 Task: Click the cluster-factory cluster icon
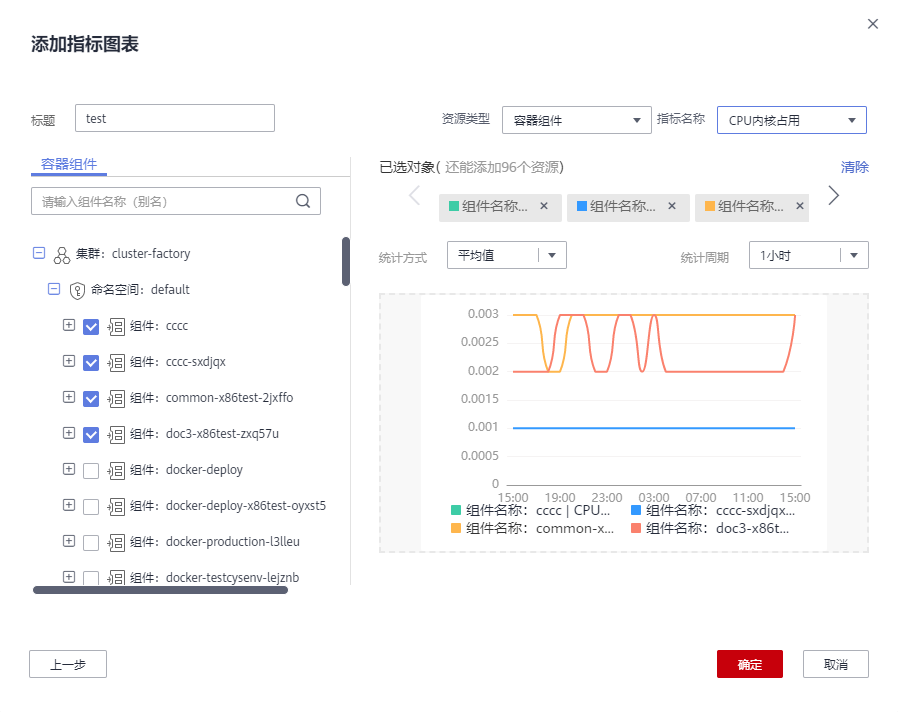pos(62,254)
